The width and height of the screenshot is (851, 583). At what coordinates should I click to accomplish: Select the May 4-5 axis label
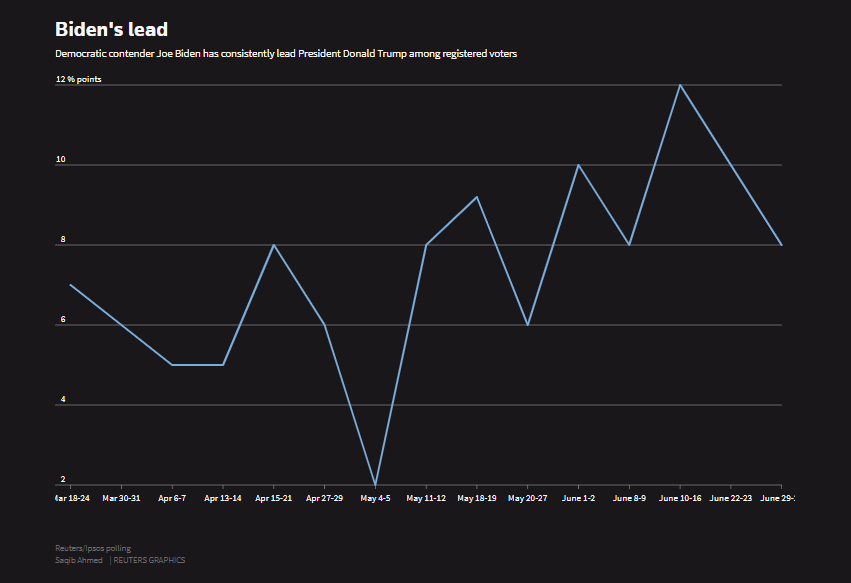(x=376, y=497)
